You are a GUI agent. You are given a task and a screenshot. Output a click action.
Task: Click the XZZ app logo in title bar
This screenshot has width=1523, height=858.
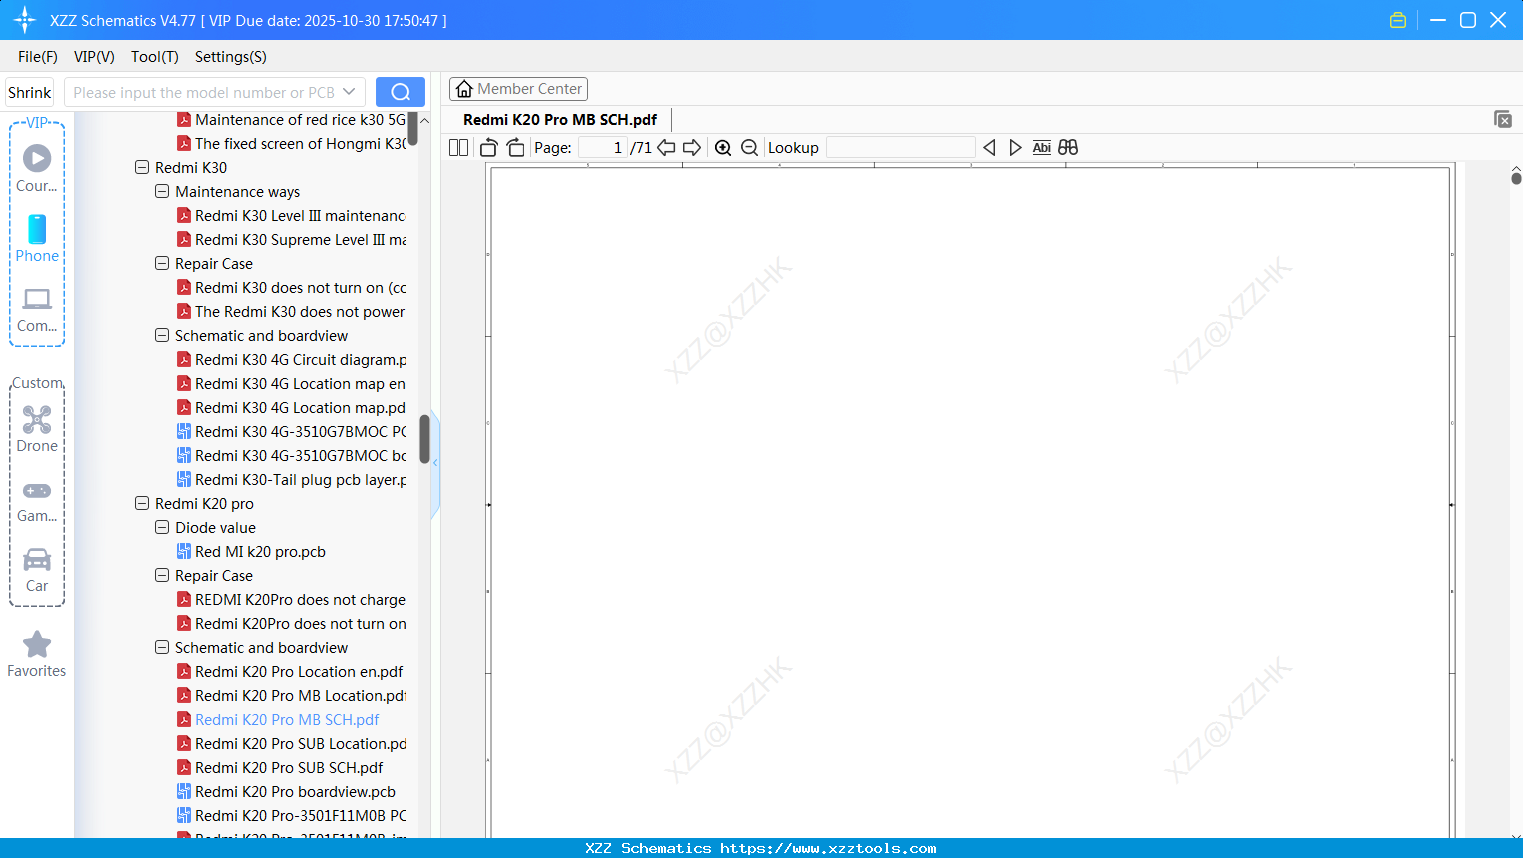pos(25,20)
